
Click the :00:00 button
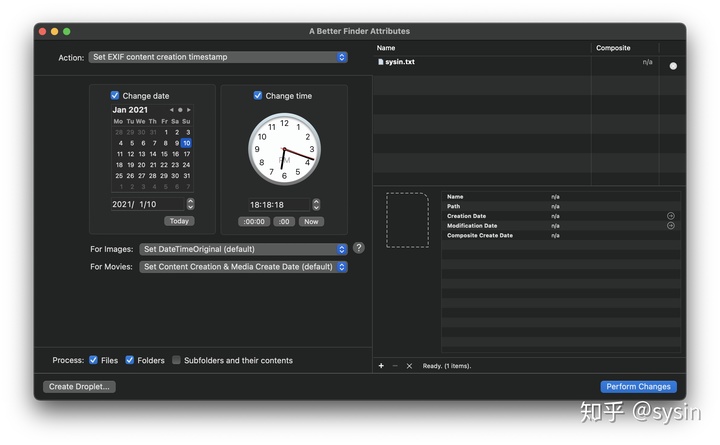coord(254,221)
